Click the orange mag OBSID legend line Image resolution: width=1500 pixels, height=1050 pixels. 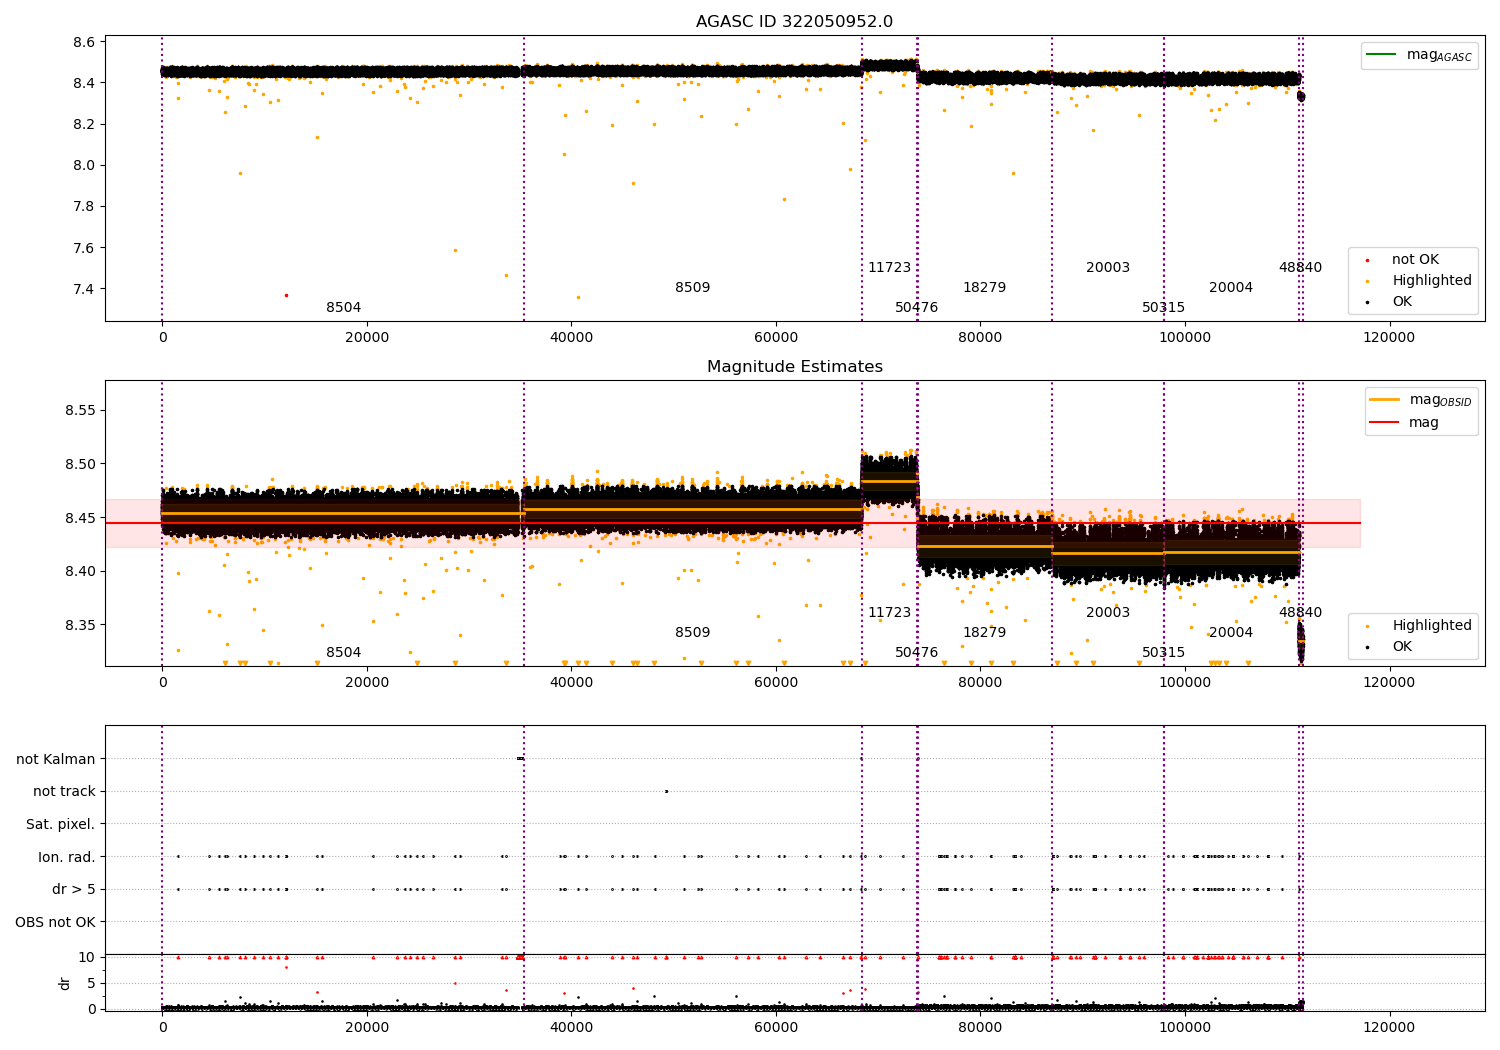point(1385,400)
